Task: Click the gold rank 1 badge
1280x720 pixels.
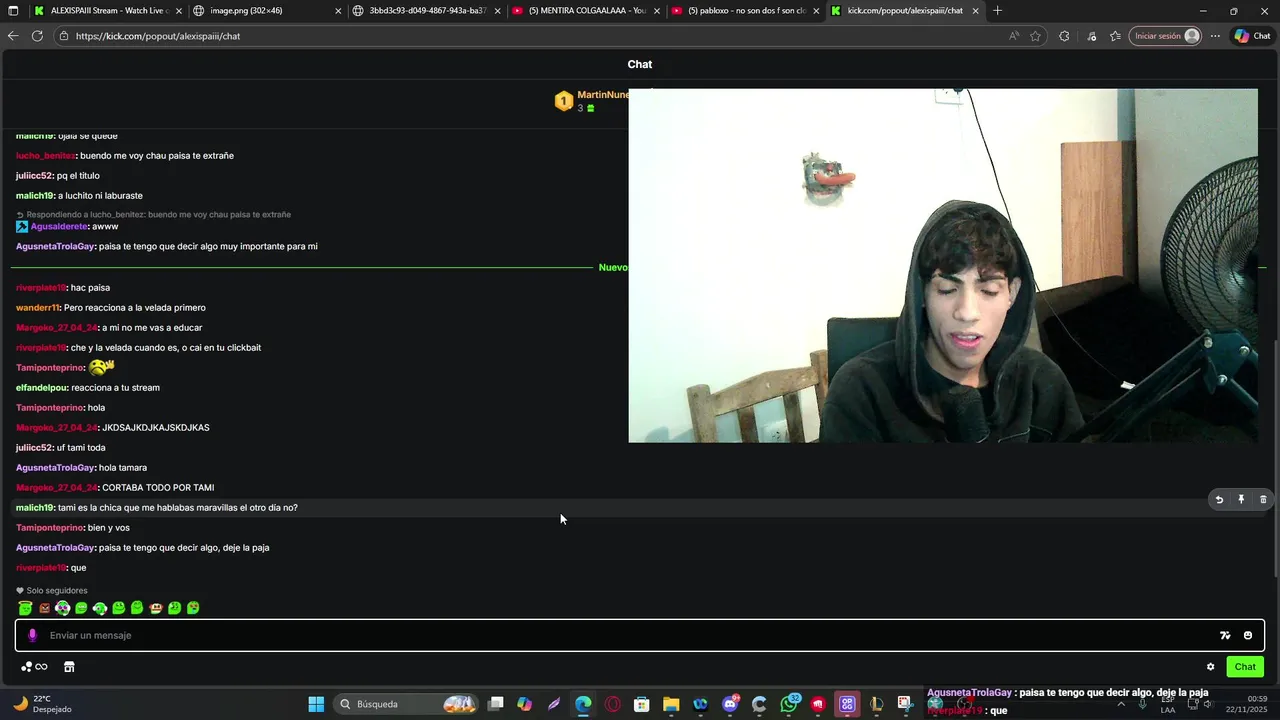Action: [564, 101]
